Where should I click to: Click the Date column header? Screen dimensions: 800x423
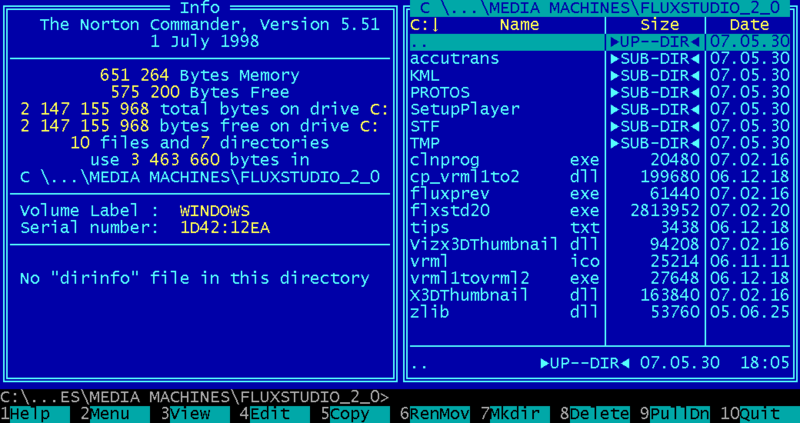(749, 24)
